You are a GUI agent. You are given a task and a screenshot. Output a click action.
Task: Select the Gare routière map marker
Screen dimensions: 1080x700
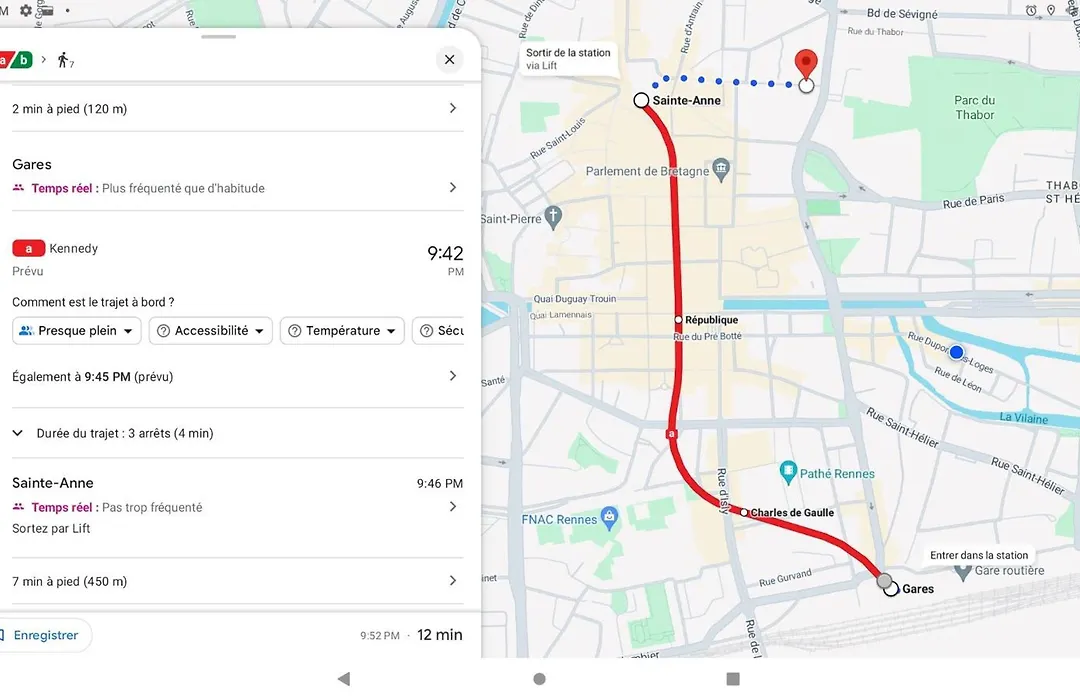[x=963, y=570]
